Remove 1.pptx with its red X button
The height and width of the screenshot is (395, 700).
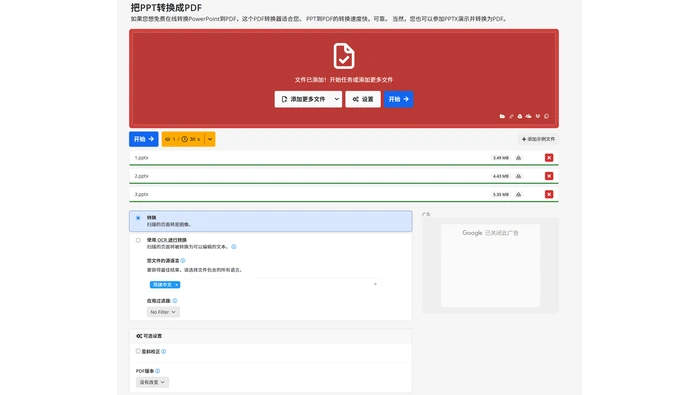pos(549,158)
